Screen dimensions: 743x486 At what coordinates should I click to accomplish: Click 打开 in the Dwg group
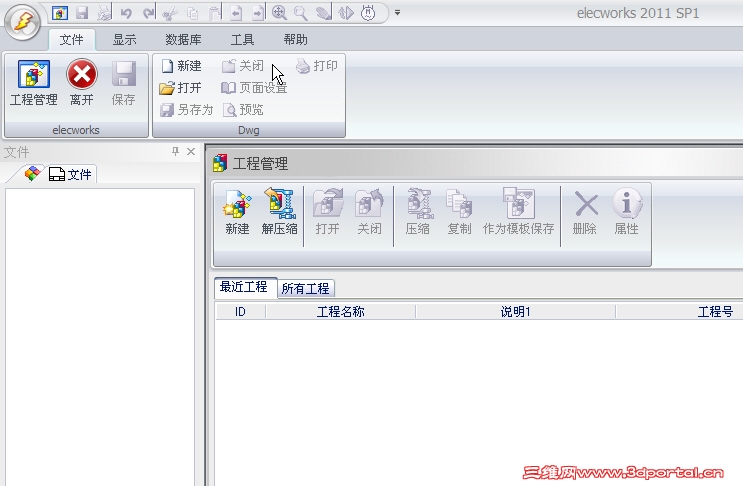click(x=181, y=88)
